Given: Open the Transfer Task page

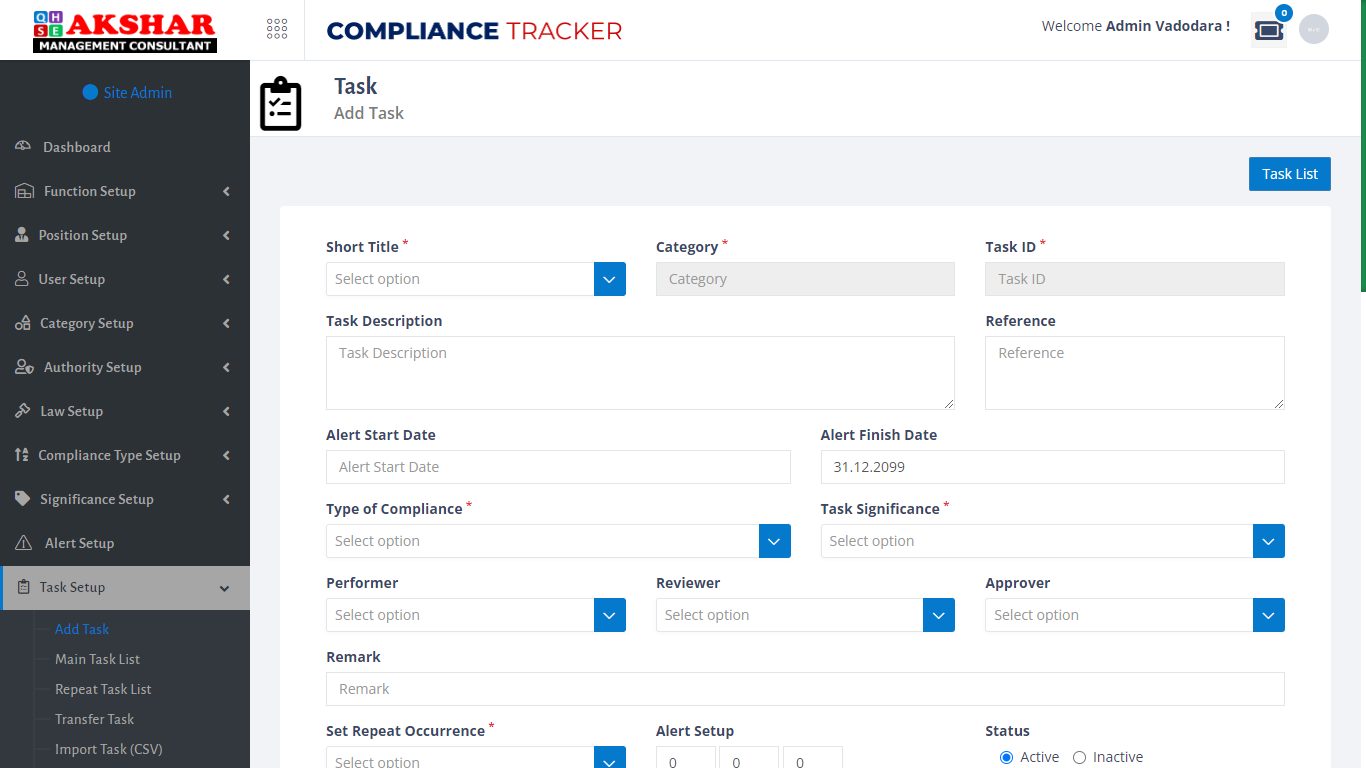Looking at the screenshot, I should tap(94, 719).
